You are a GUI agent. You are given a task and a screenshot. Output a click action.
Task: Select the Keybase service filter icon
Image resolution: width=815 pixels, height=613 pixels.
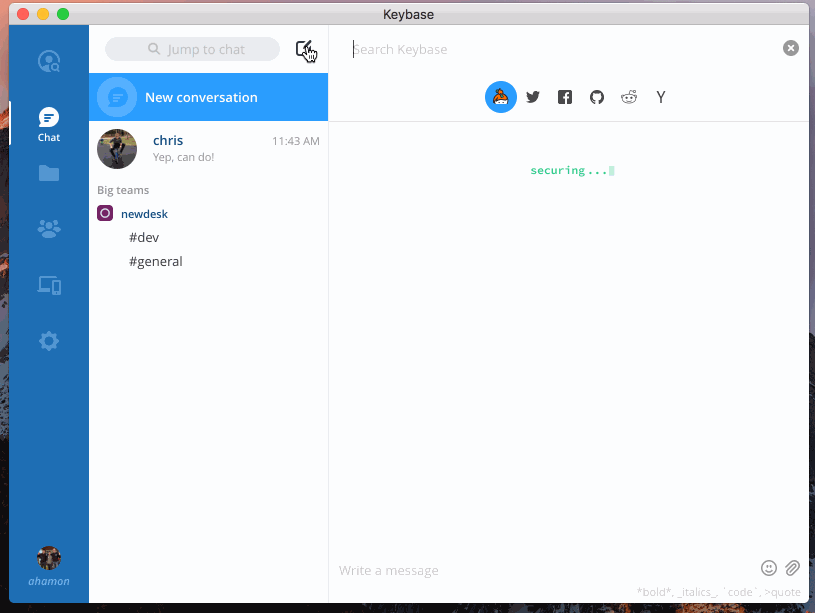tap(501, 97)
